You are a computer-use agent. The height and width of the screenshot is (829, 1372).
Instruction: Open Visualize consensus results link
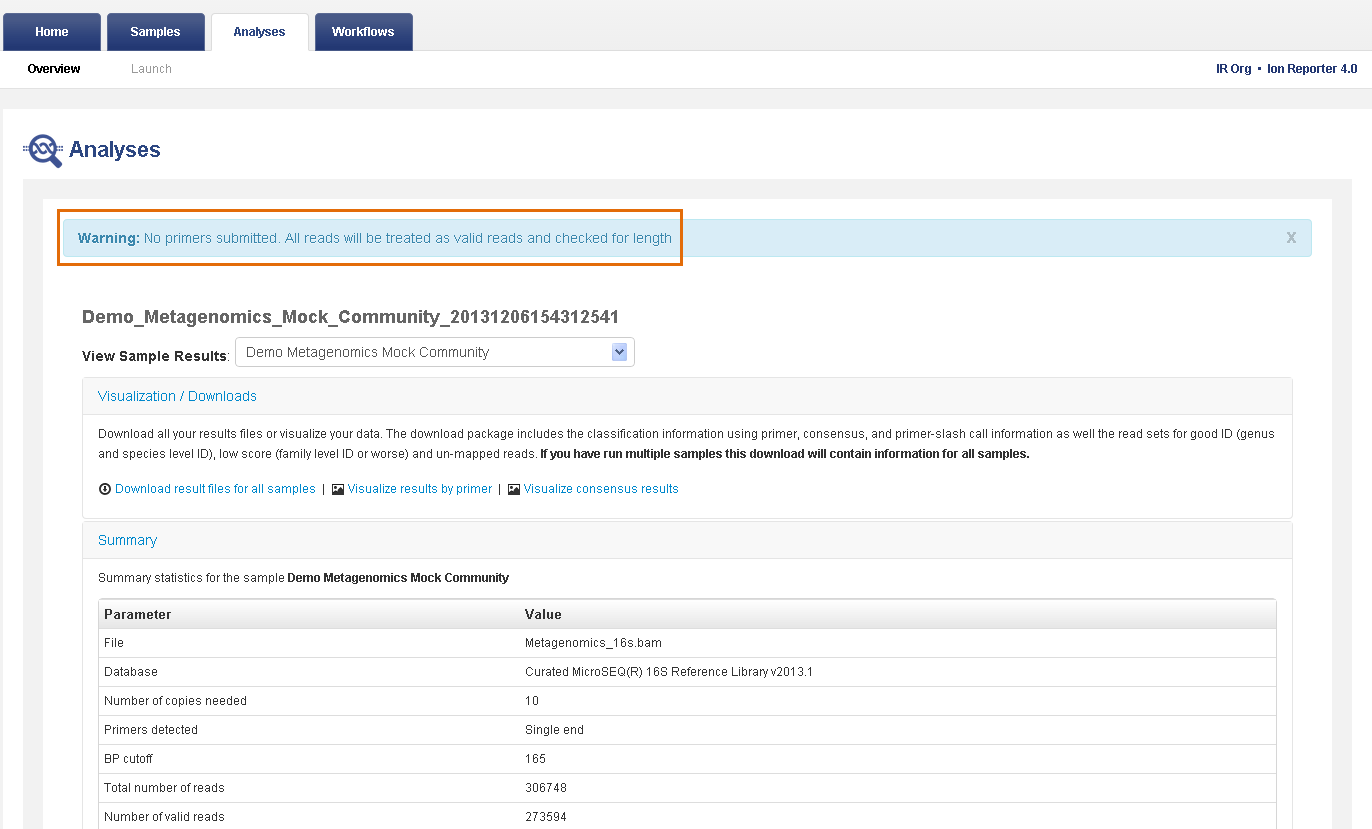(601, 489)
